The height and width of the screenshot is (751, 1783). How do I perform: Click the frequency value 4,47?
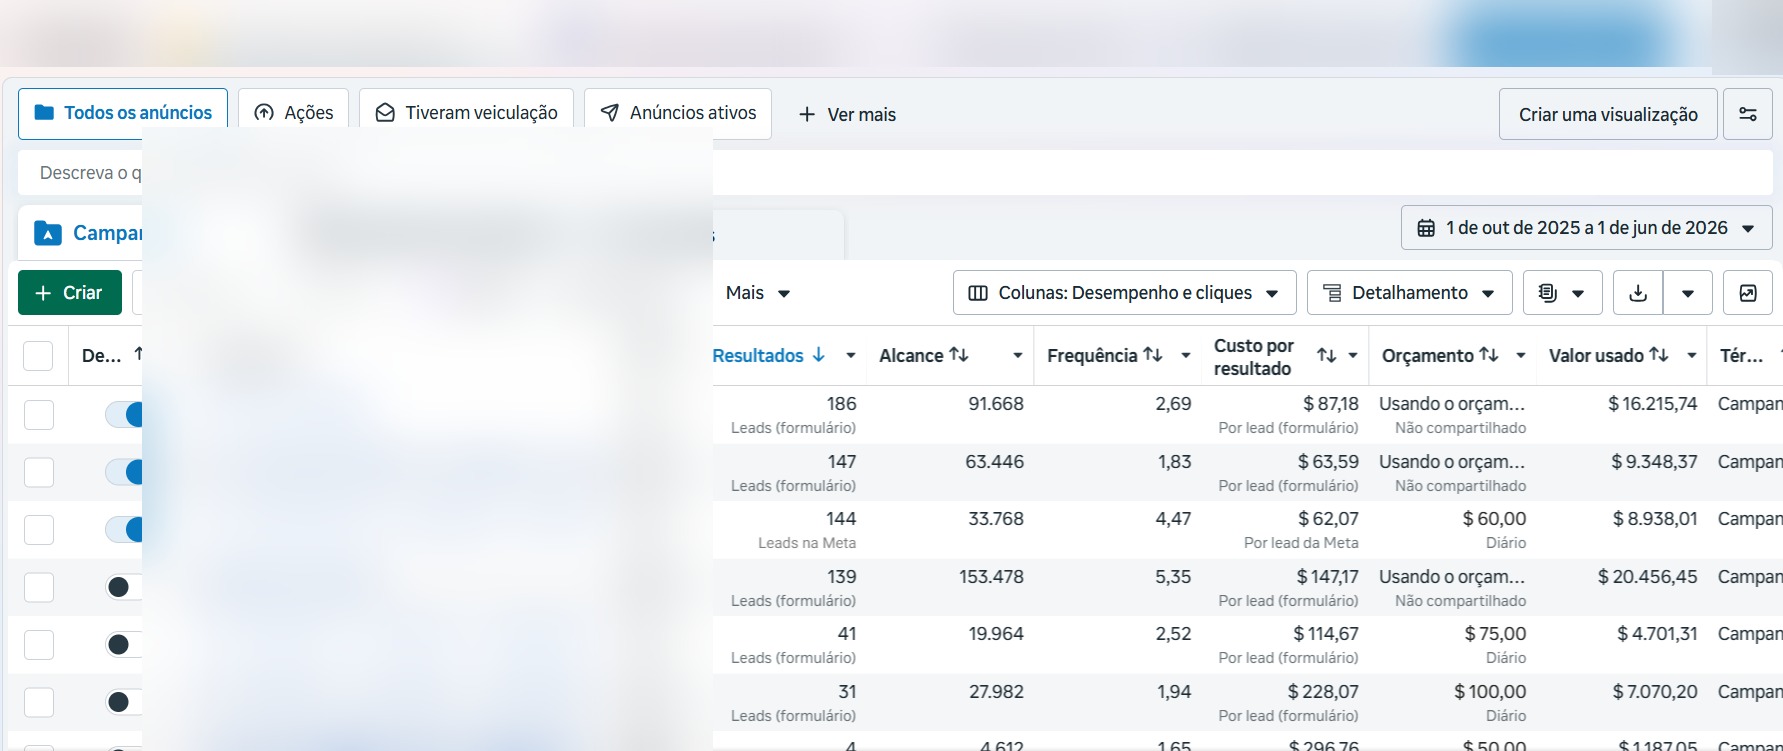tap(1174, 519)
